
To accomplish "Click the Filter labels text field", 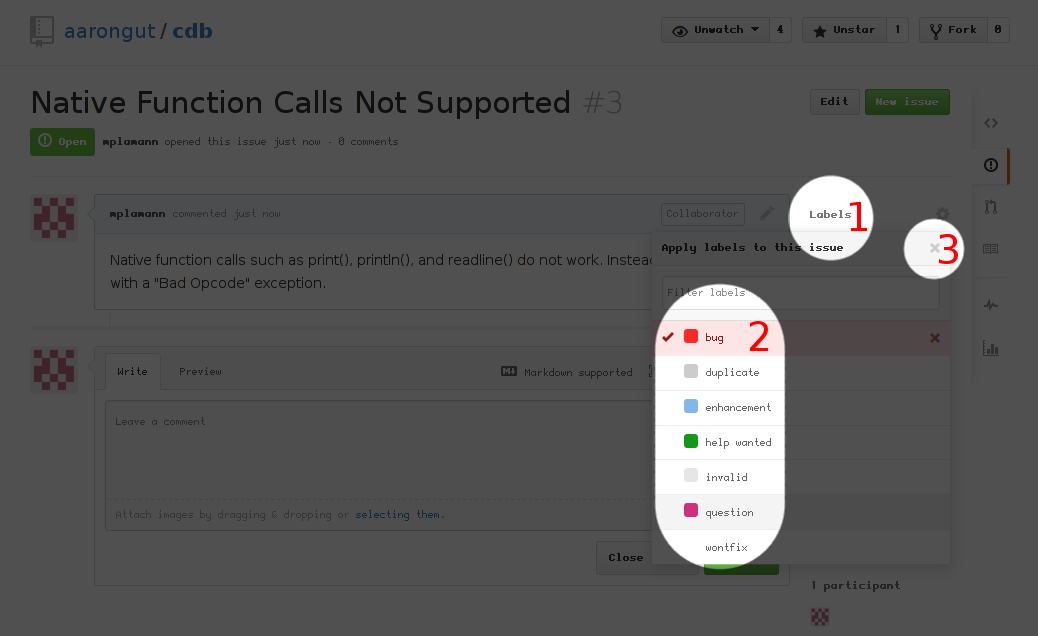I will pos(800,293).
